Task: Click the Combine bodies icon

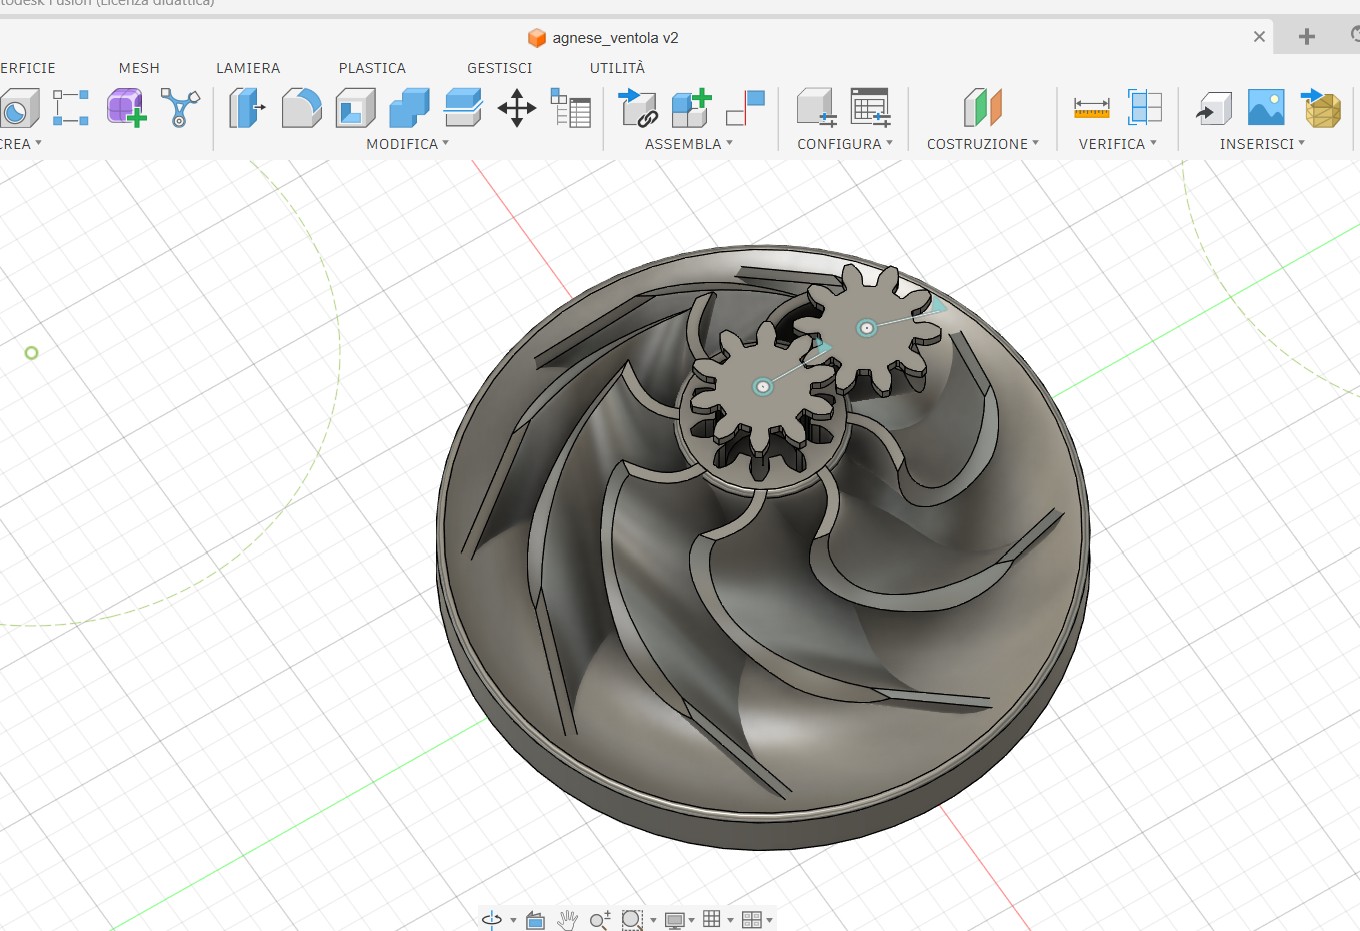Action: [x=409, y=108]
